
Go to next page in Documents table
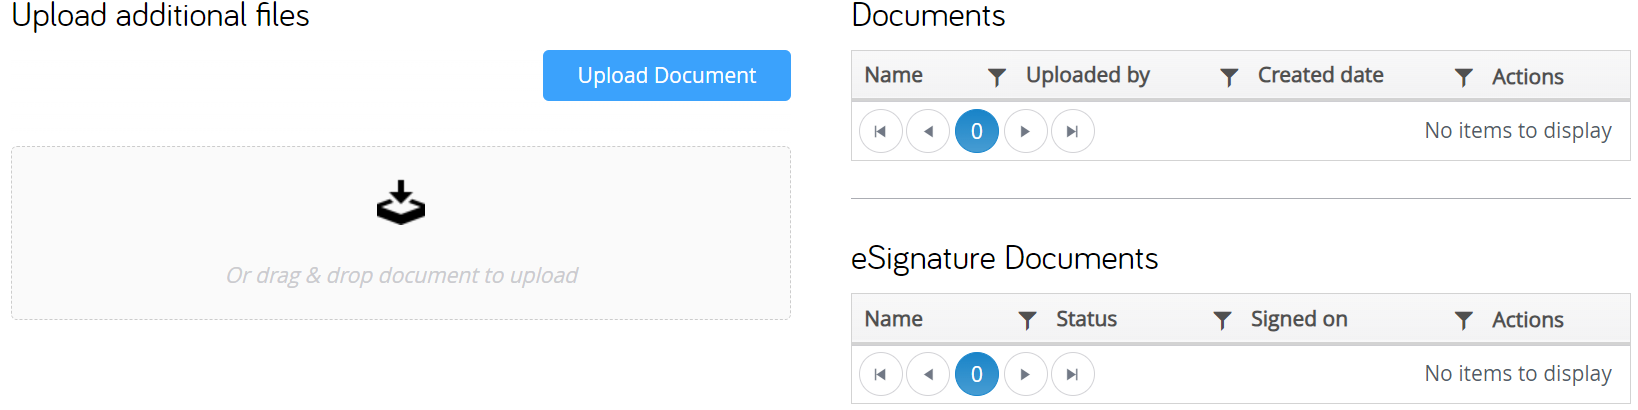click(x=1025, y=131)
